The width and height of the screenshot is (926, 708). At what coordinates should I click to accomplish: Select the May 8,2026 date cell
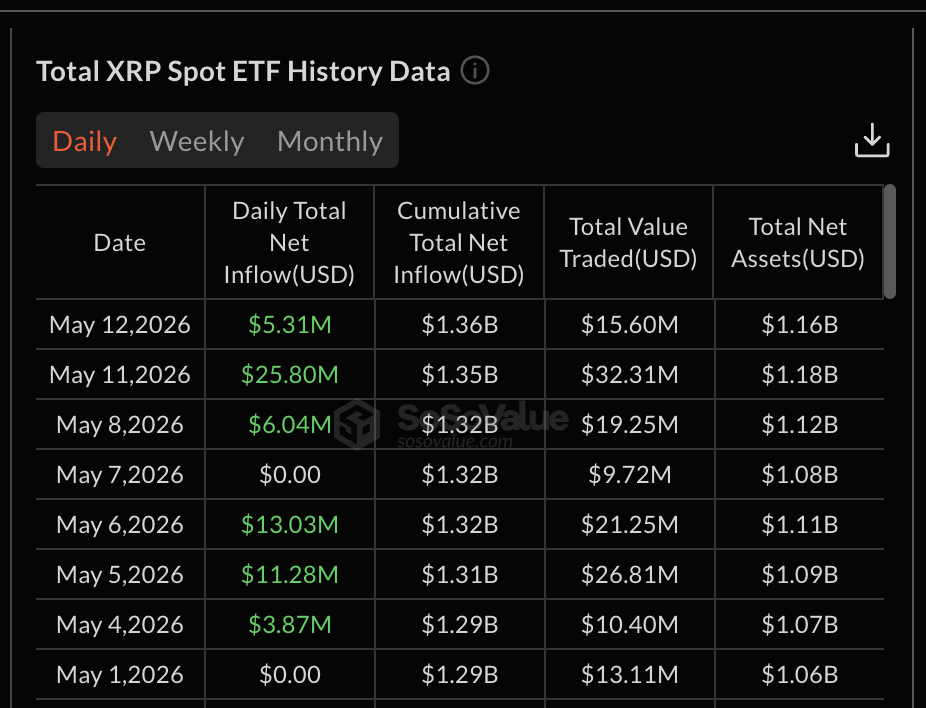(120, 425)
